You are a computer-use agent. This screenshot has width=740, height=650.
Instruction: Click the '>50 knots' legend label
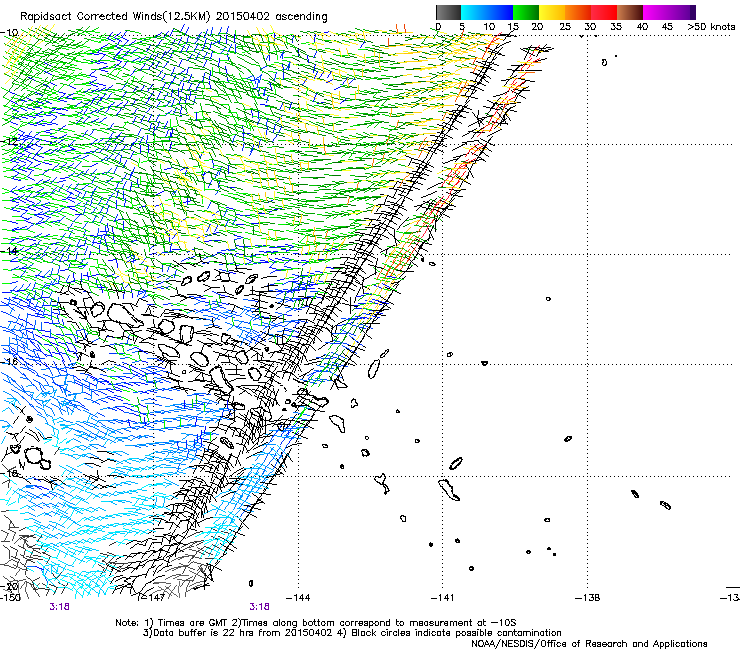click(711, 27)
